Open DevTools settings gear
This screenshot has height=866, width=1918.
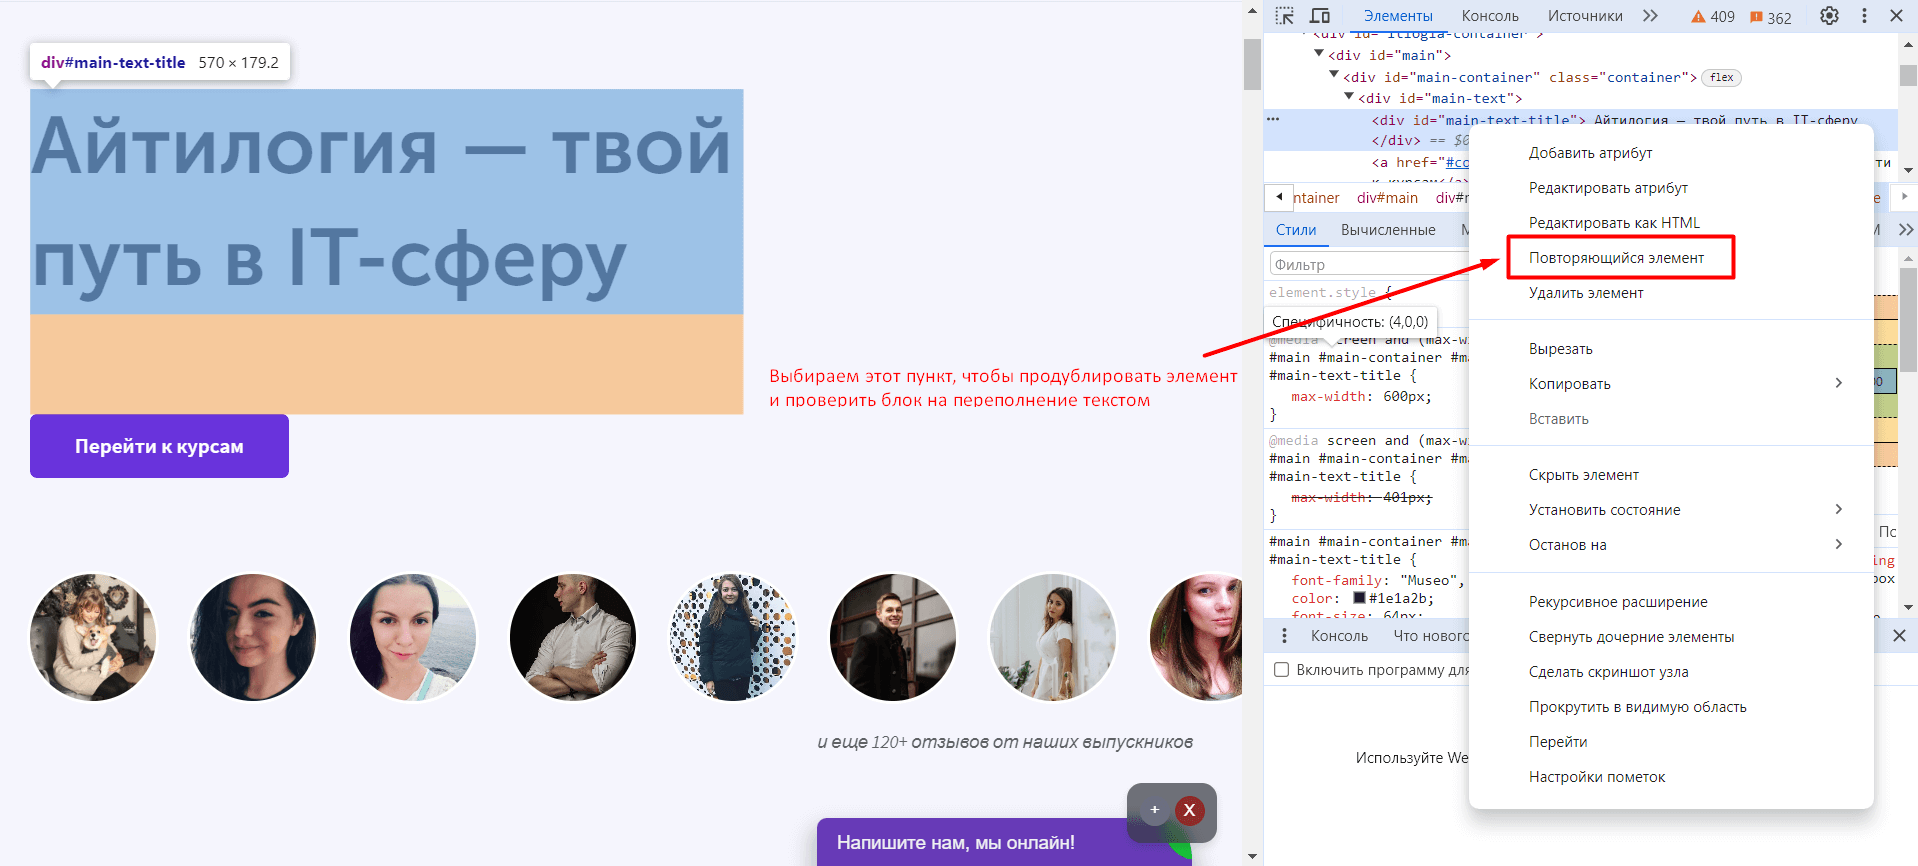click(1829, 16)
